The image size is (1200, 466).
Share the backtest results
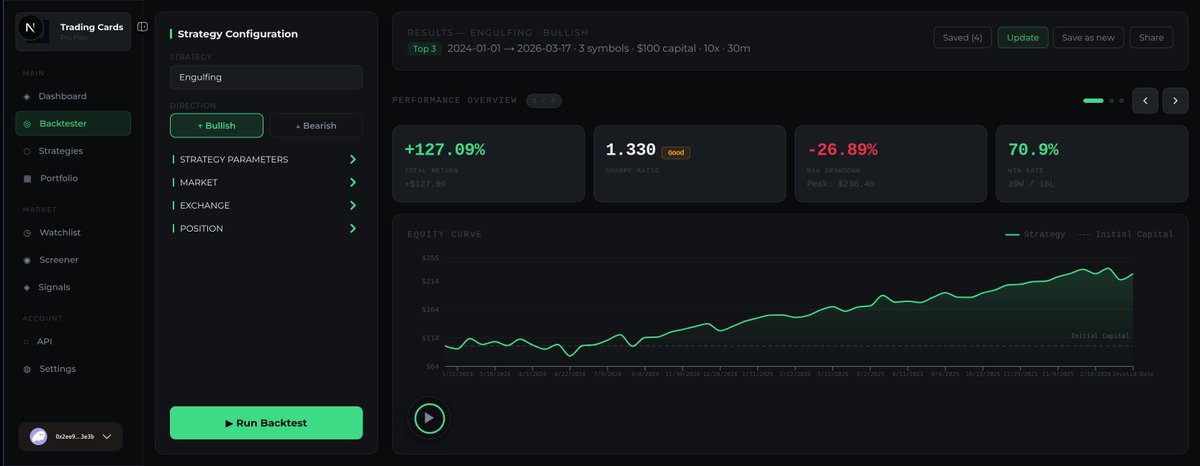(1151, 38)
